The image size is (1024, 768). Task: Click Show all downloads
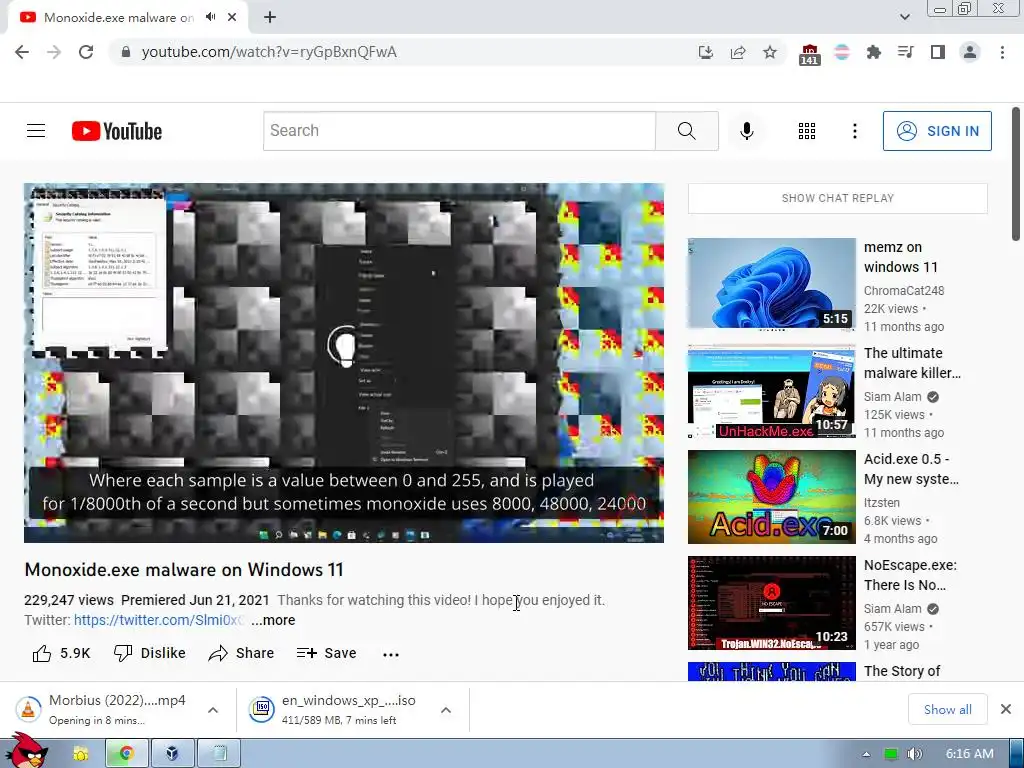pyautogui.click(x=948, y=709)
